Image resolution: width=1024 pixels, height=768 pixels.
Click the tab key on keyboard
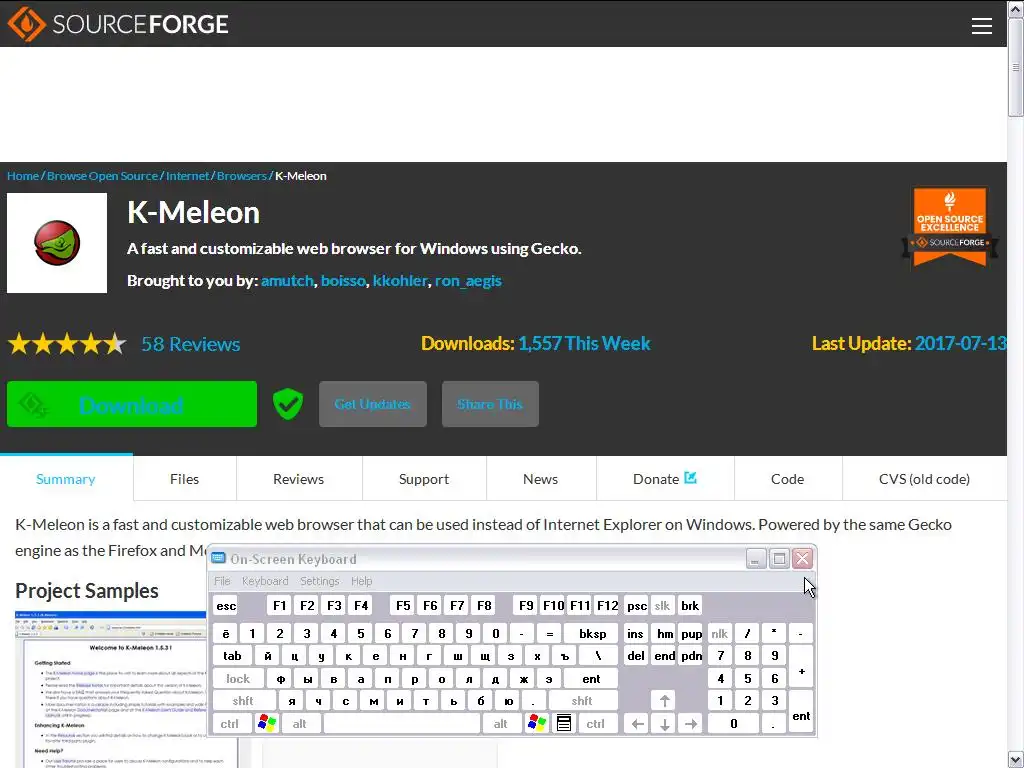pos(232,656)
